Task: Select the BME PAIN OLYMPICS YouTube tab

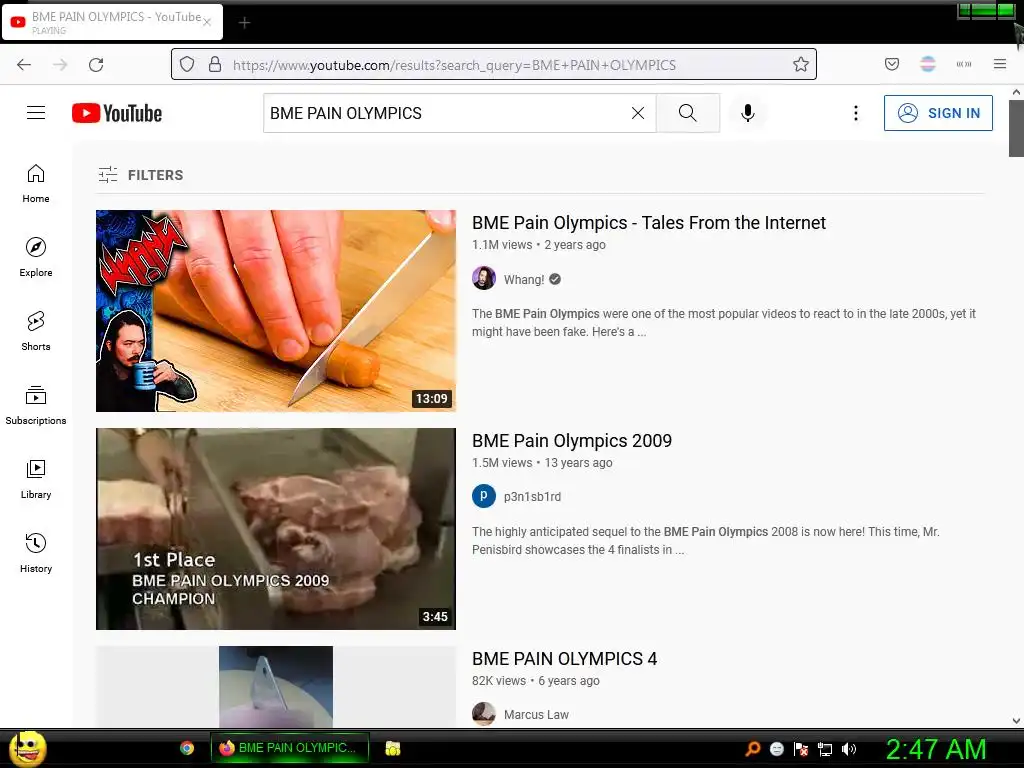Action: tap(112, 22)
